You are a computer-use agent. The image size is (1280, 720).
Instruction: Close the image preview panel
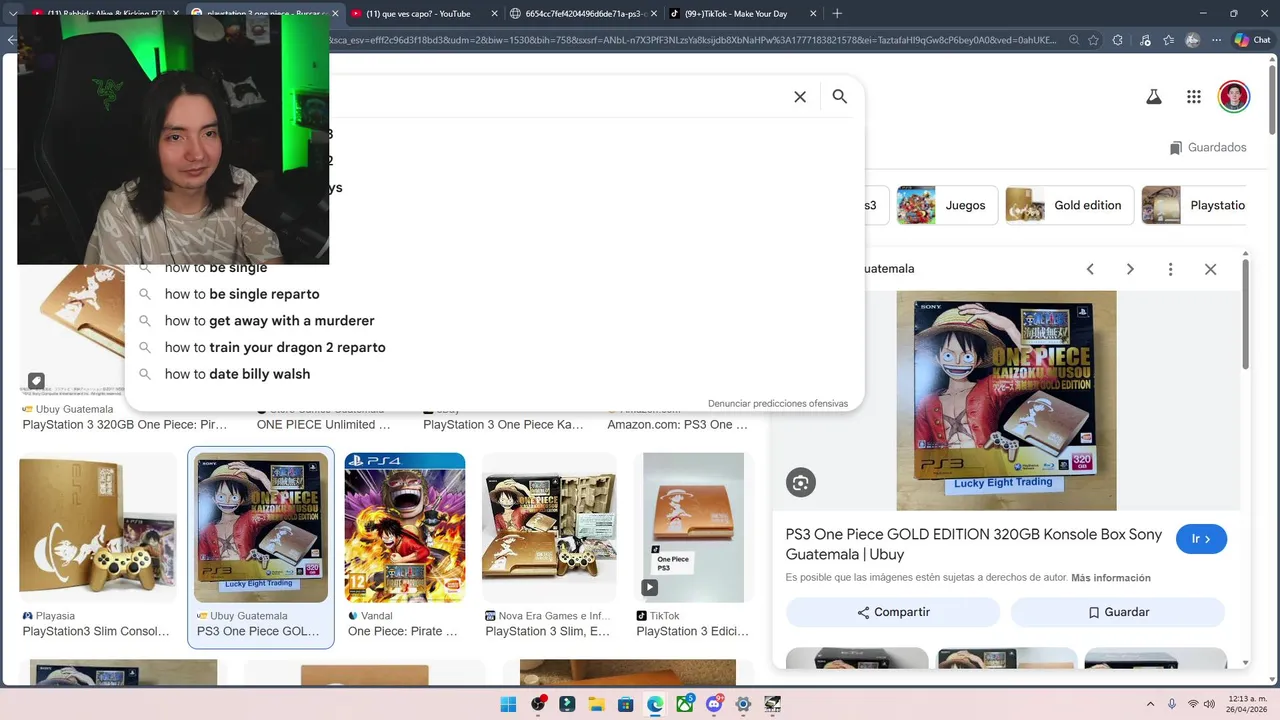click(x=1210, y=269)
